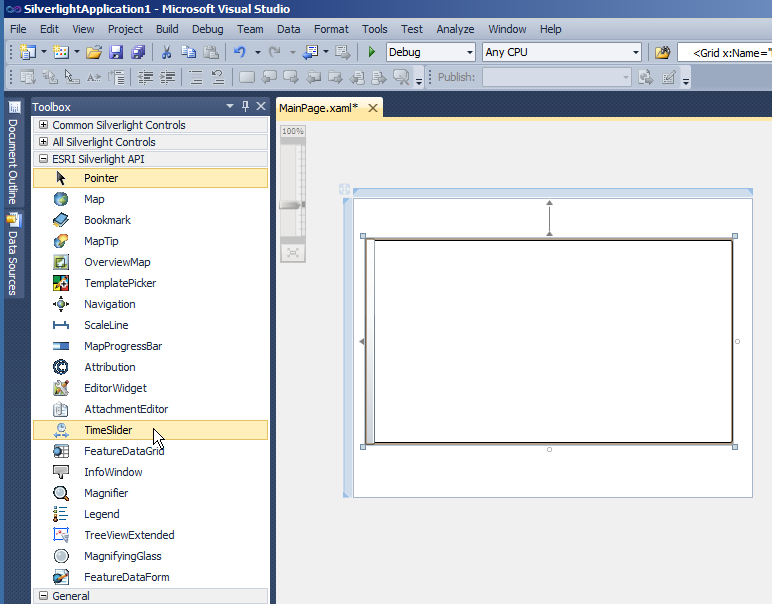Start debugging with the green play icon

[372, 52]
